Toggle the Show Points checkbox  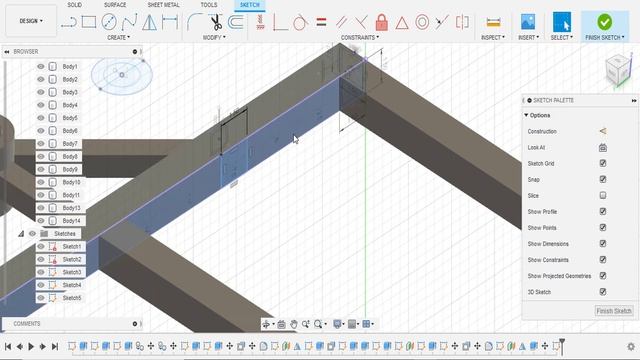click(x=603, y=227)
